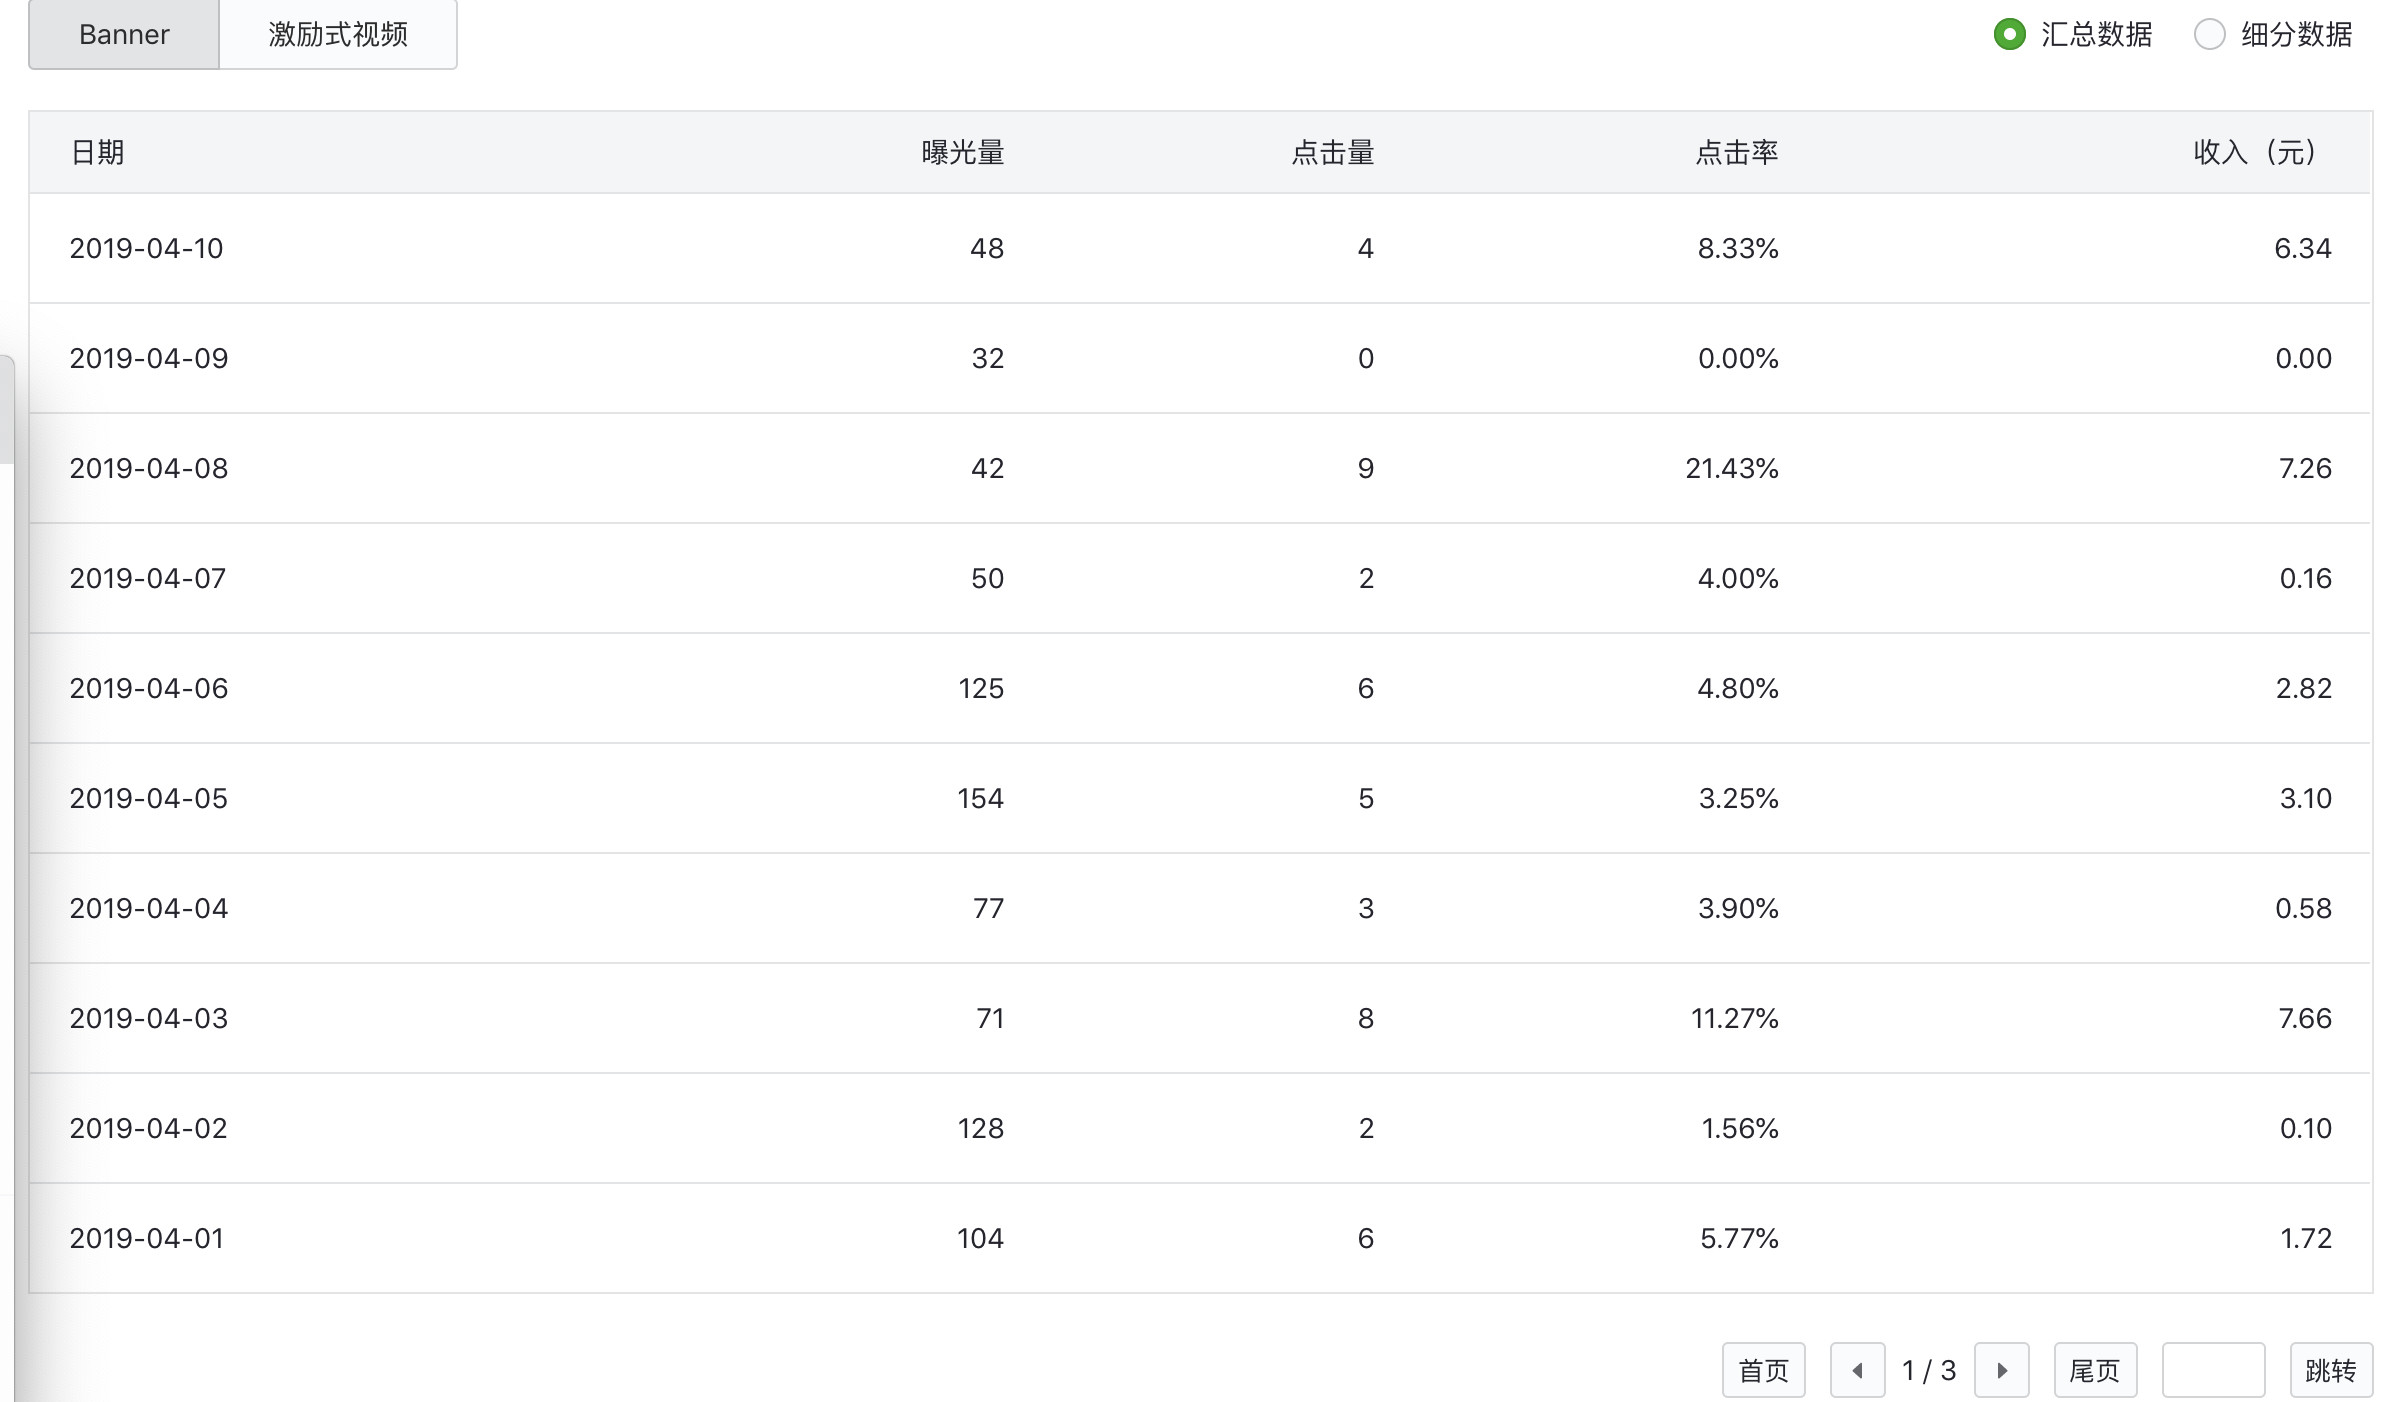Click 点击率 column header
Screen dimensions: 2398x1402
[x=1737, y=152]
